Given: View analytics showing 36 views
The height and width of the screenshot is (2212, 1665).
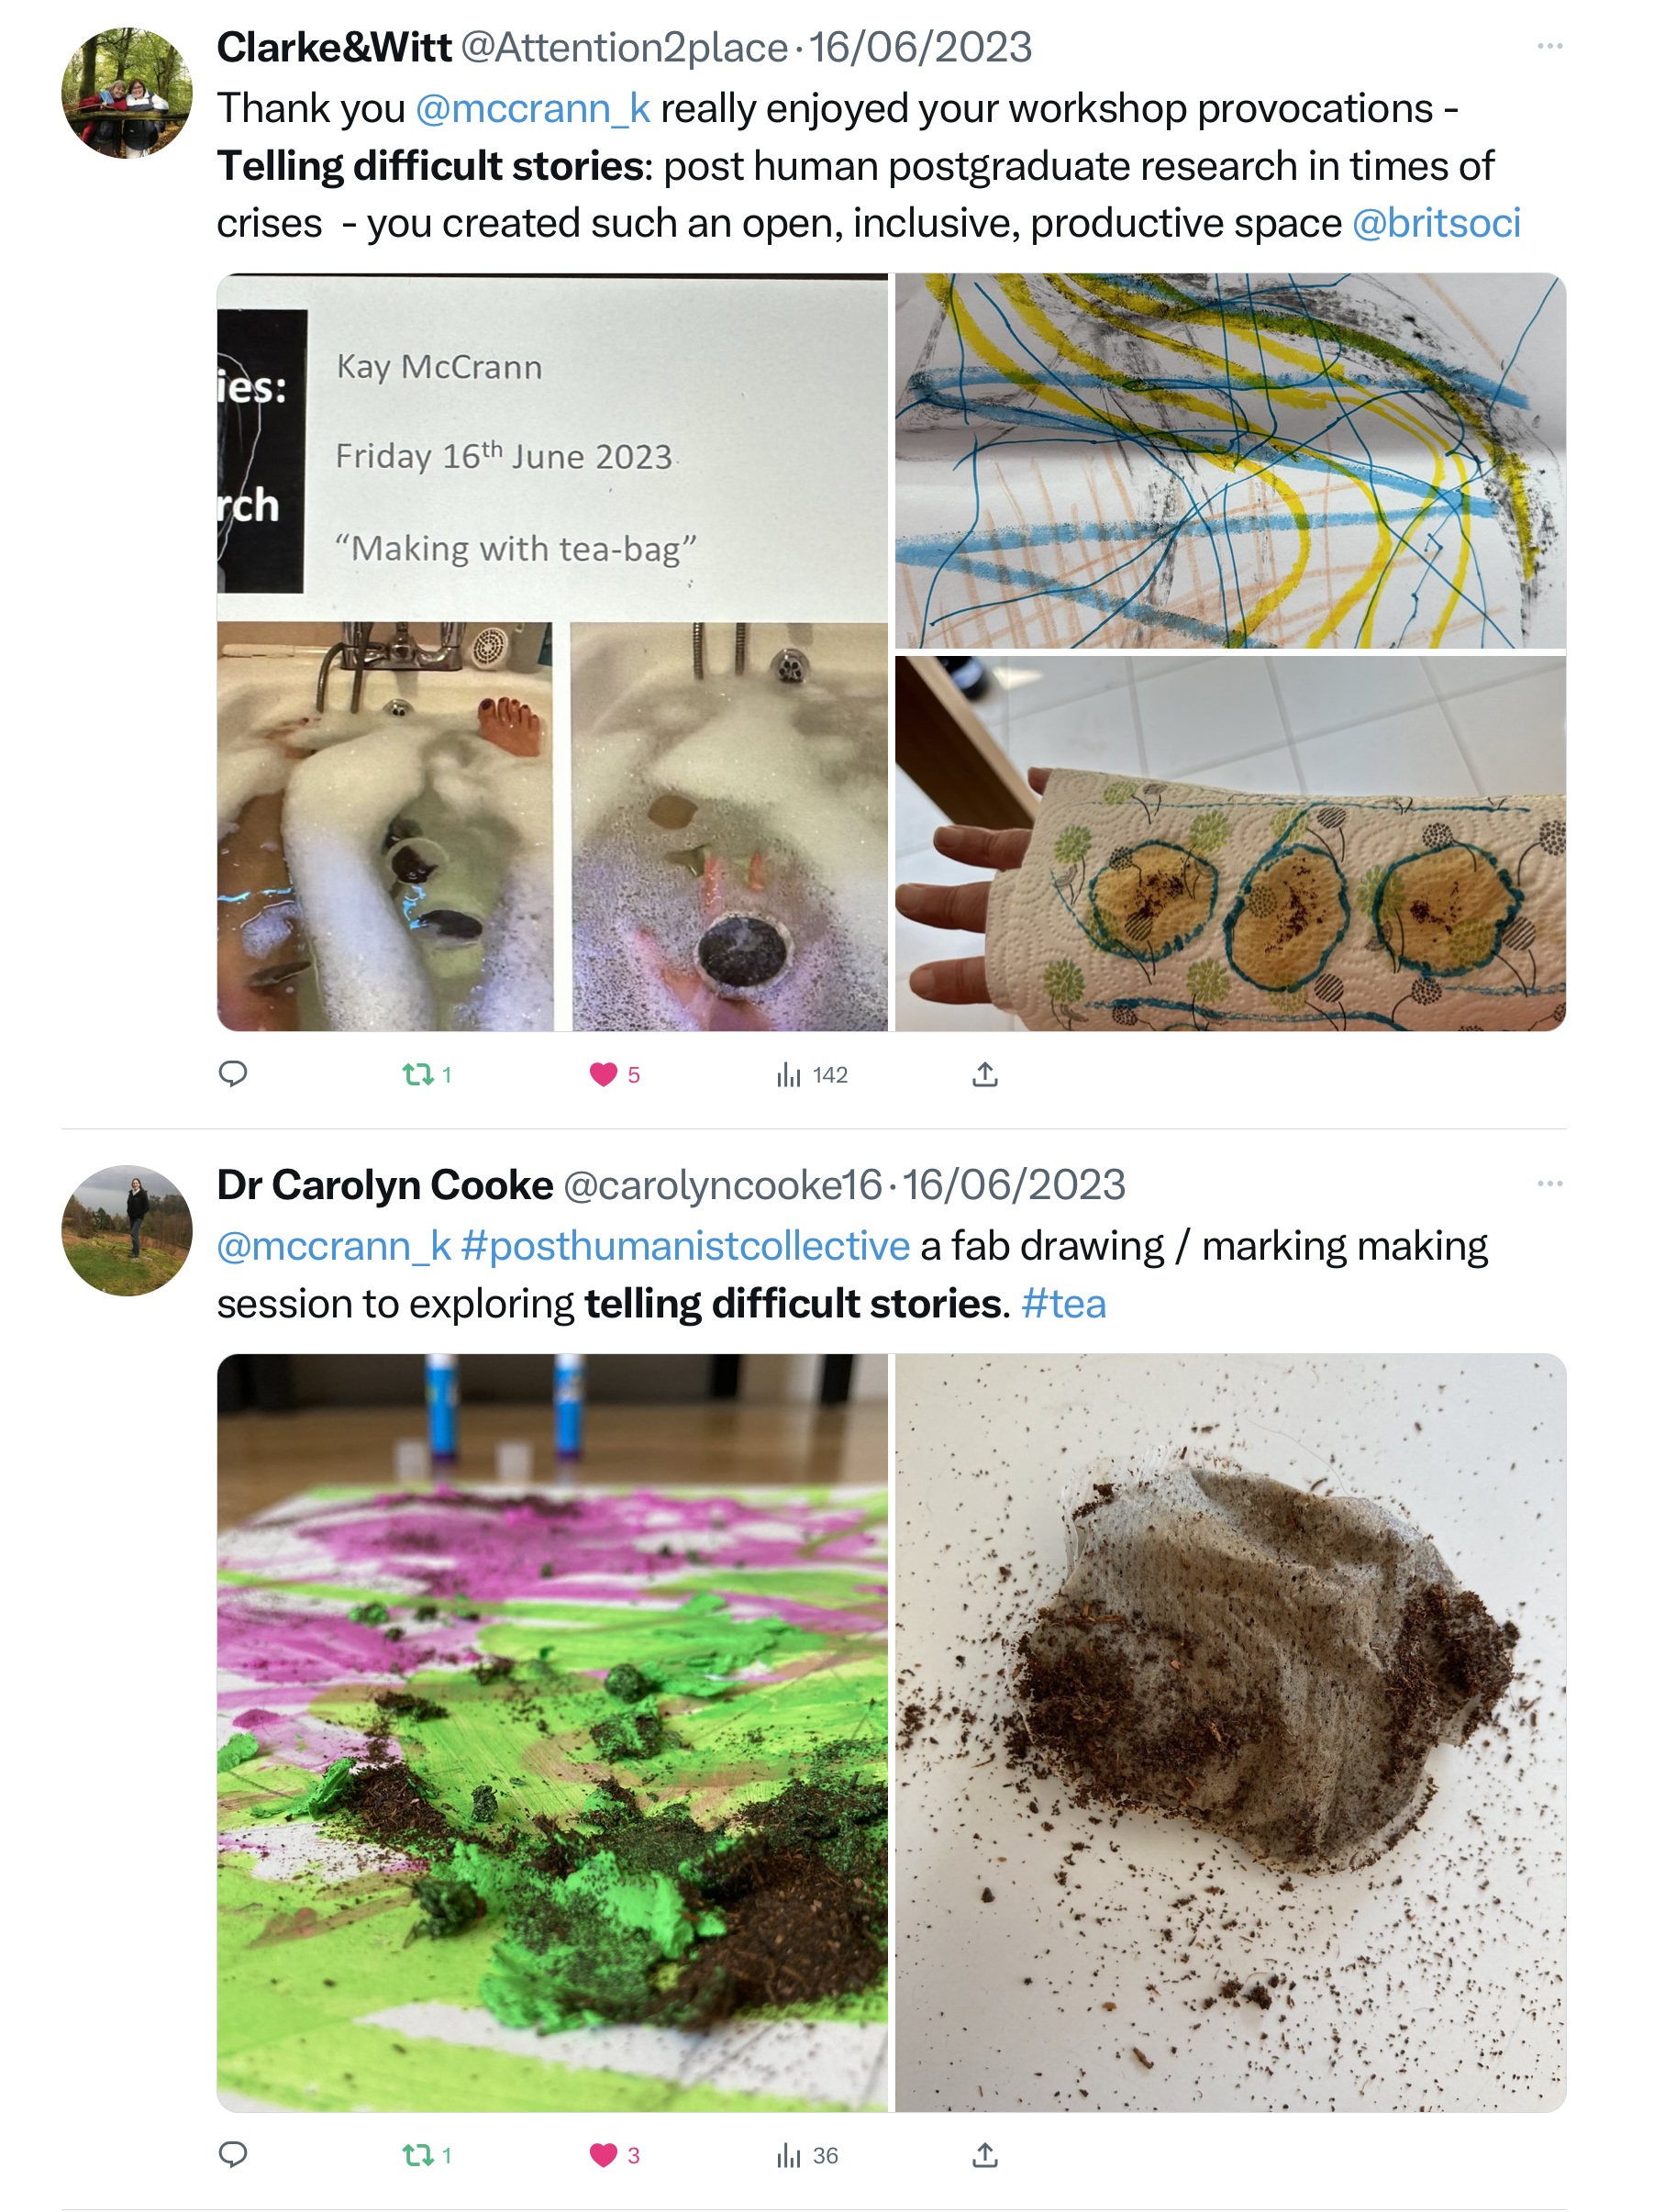Looking at the screenshot, I should [789, 2155].
